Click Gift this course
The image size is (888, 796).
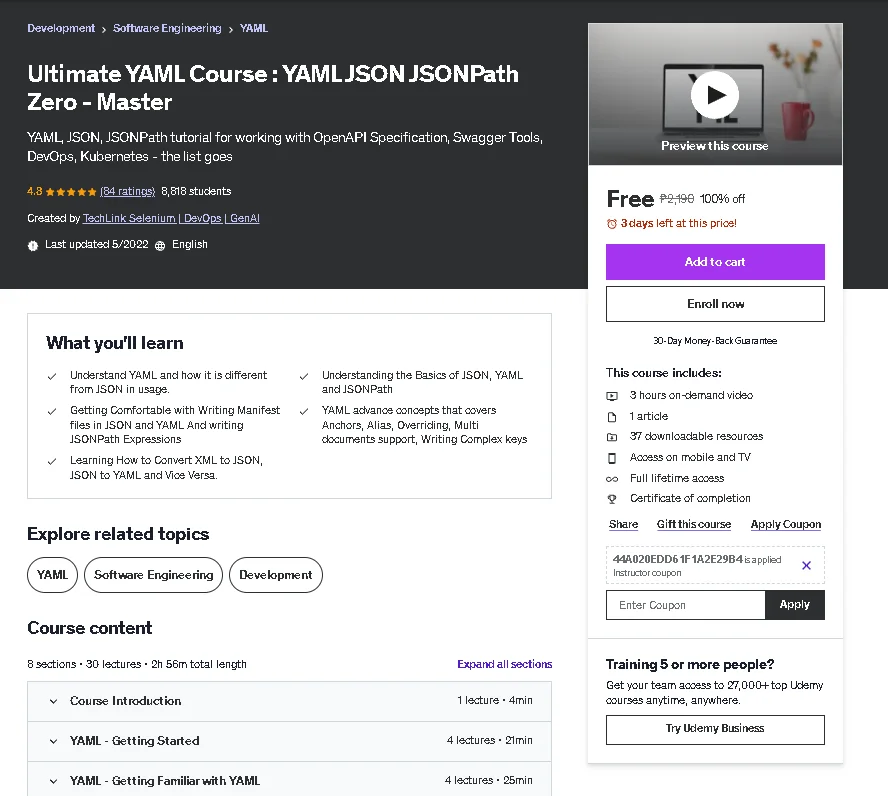(694, 524)
